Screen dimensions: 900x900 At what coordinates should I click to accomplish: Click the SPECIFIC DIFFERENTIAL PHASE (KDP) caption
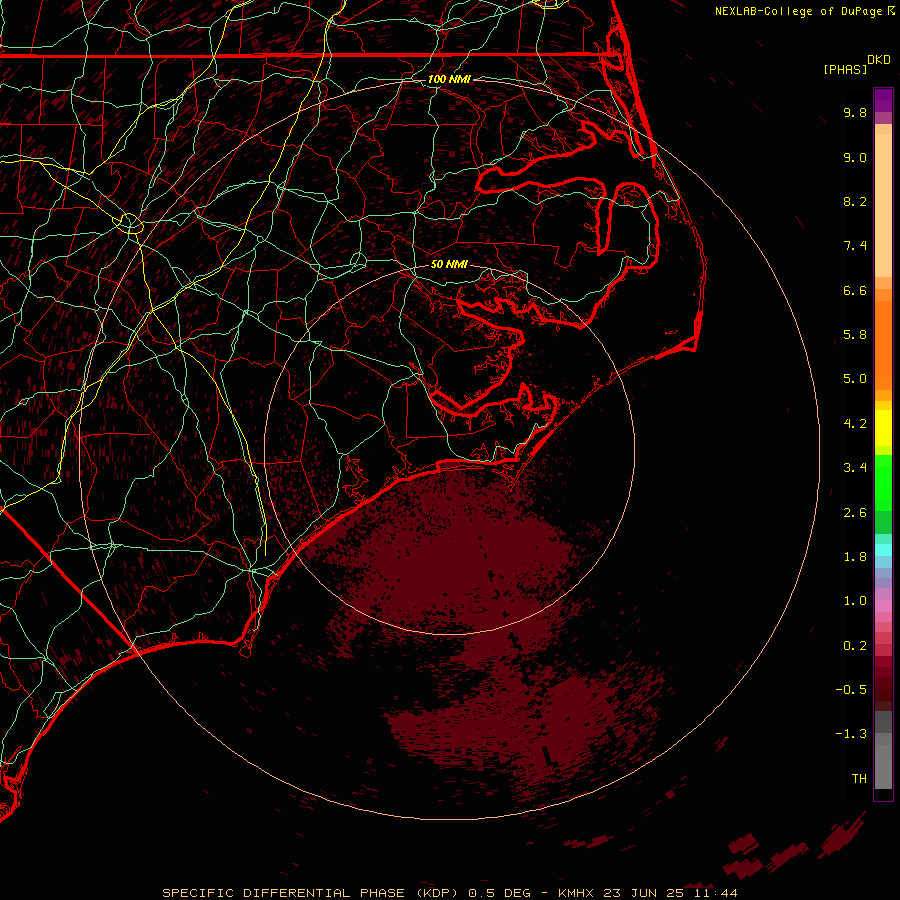point(311,893)
